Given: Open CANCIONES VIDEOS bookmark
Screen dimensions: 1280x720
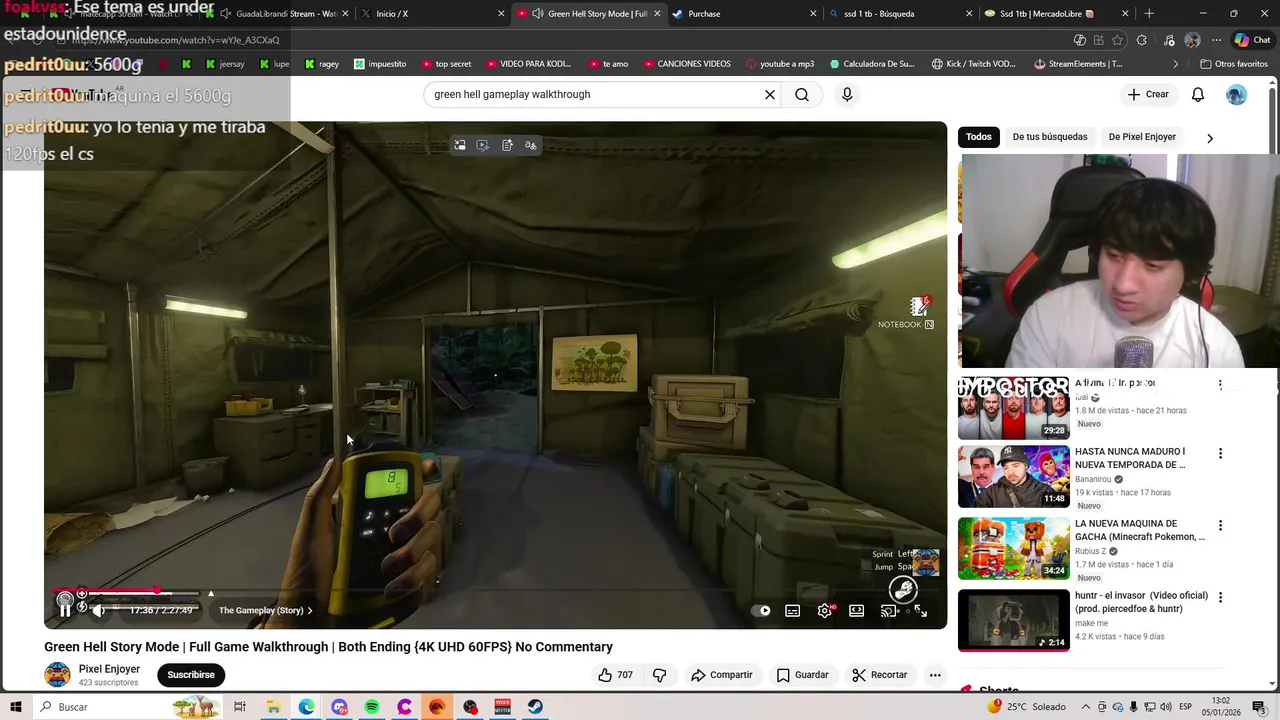Looking at the screenshot, I should [686, 64].
